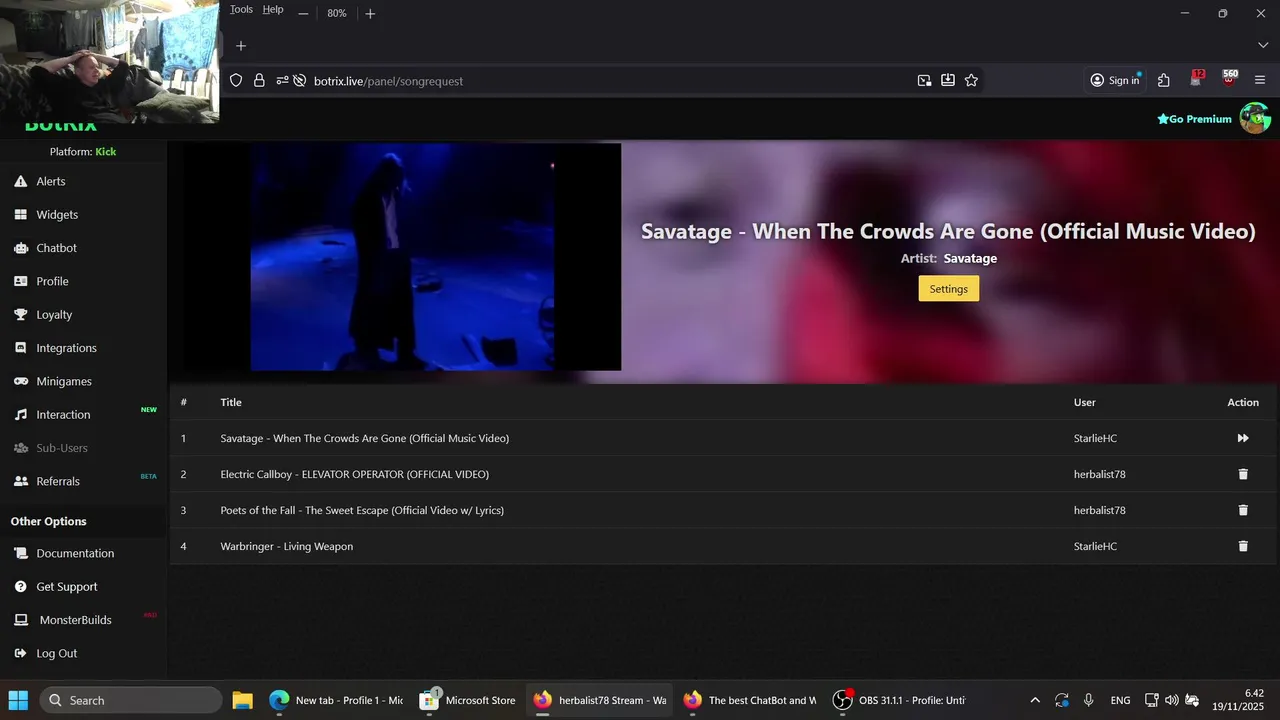Viewport: 1280px width, 720px height.
Task: Open the browser Extensions menu
Action: pyautogui.click(x=1163, y=80)
